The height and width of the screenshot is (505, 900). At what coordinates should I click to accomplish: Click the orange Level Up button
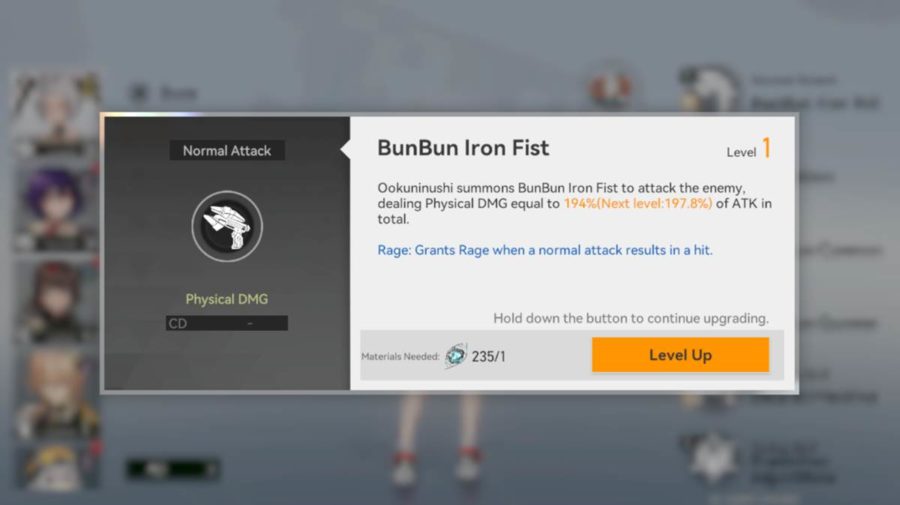click(680, 355)
